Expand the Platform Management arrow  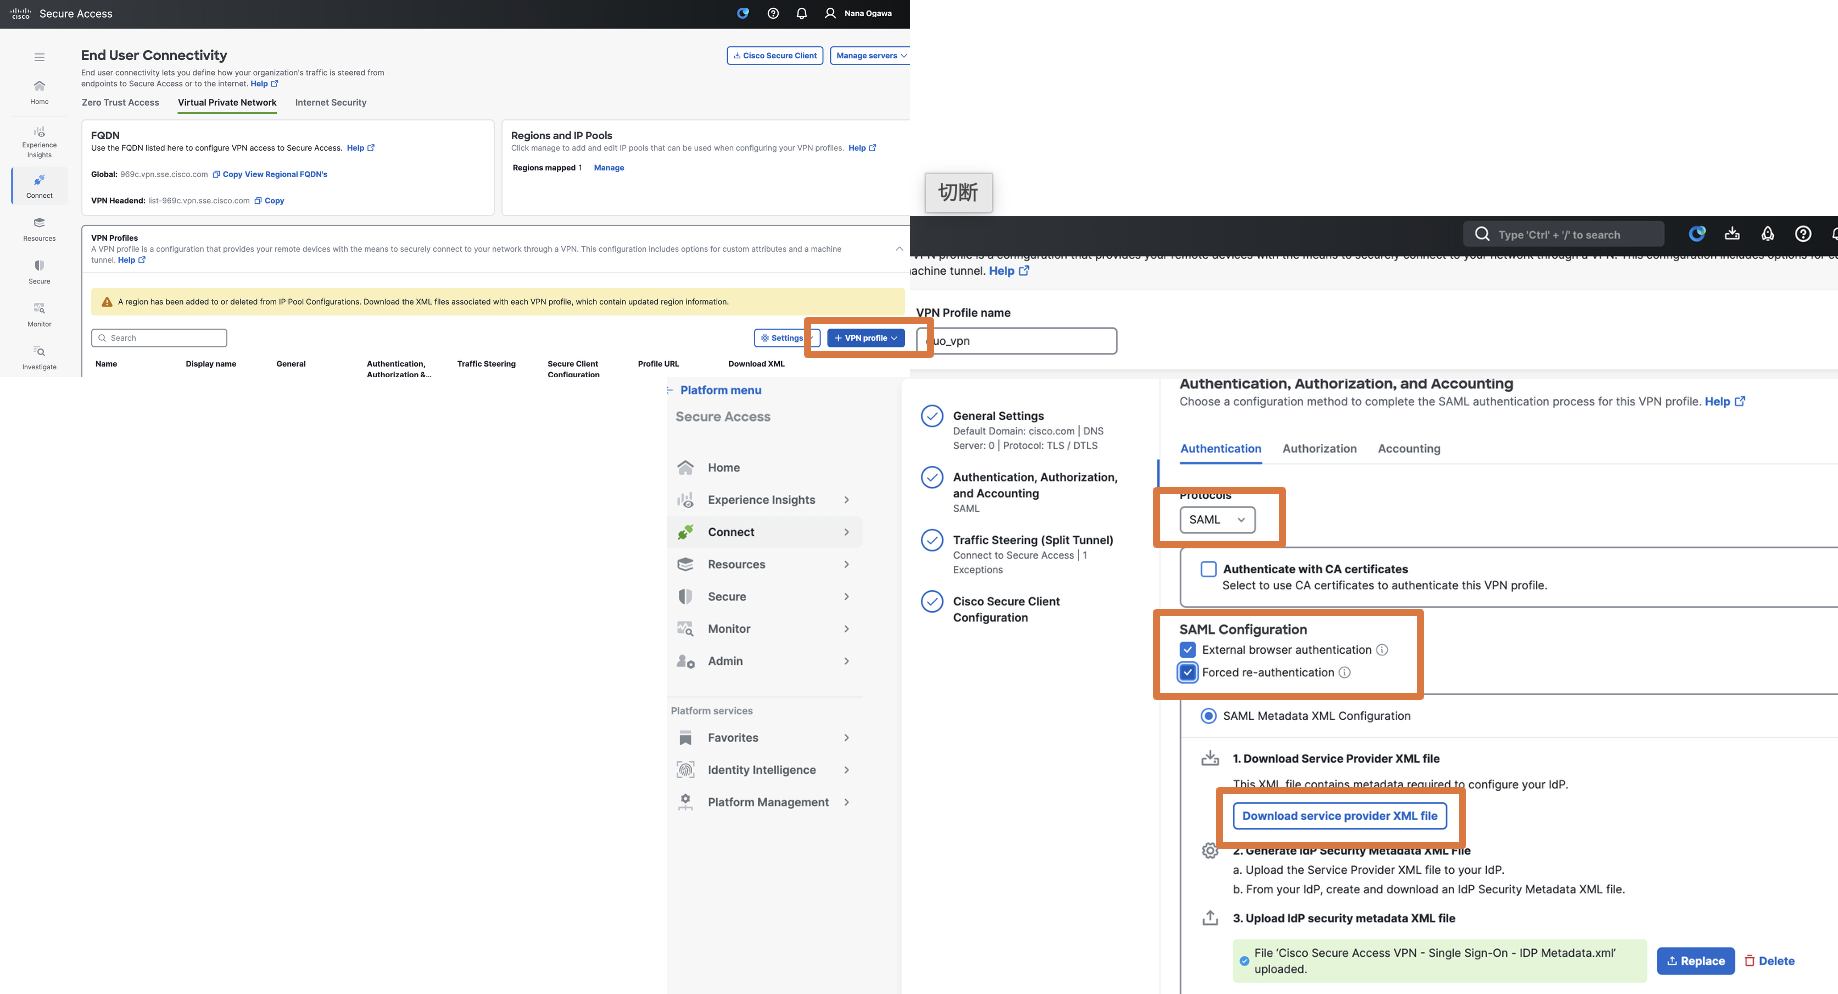pyautogui.click(x=847, y=802)
